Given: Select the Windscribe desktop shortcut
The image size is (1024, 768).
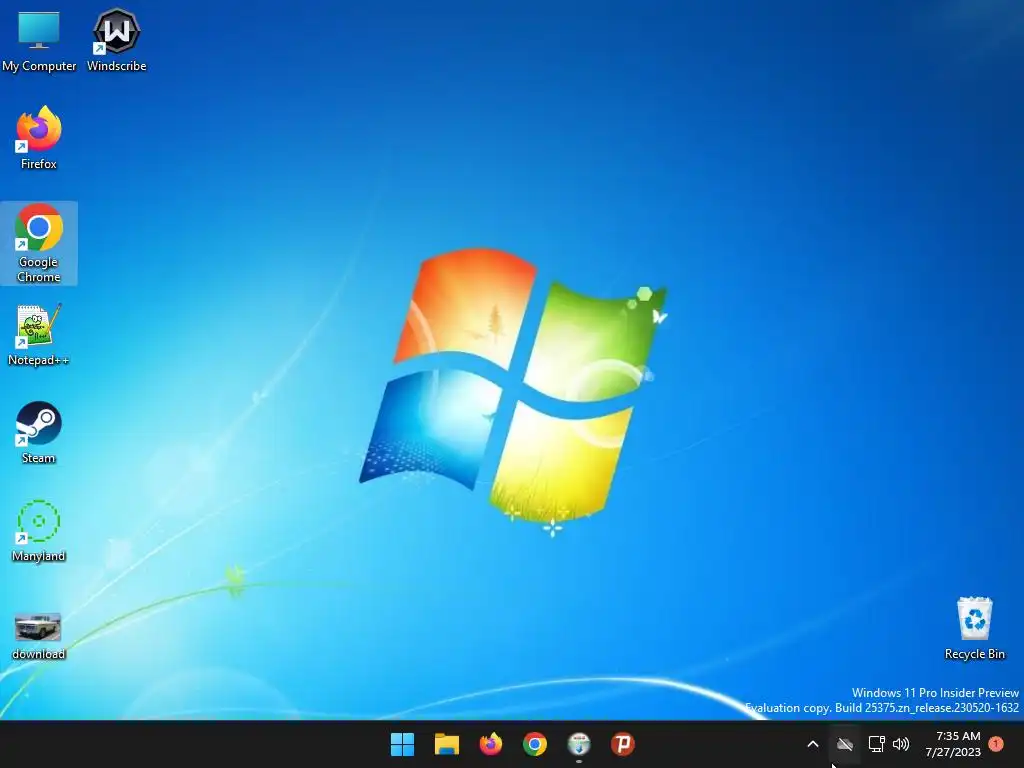Looking at the screenshot, I should 116,41.
